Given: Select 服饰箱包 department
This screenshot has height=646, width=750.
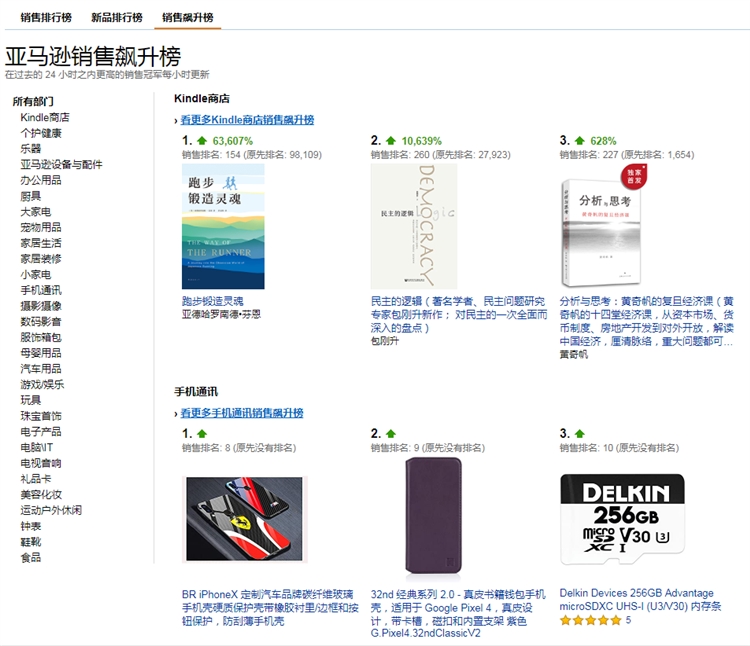Looking at the screenshot, I should 41,338.
